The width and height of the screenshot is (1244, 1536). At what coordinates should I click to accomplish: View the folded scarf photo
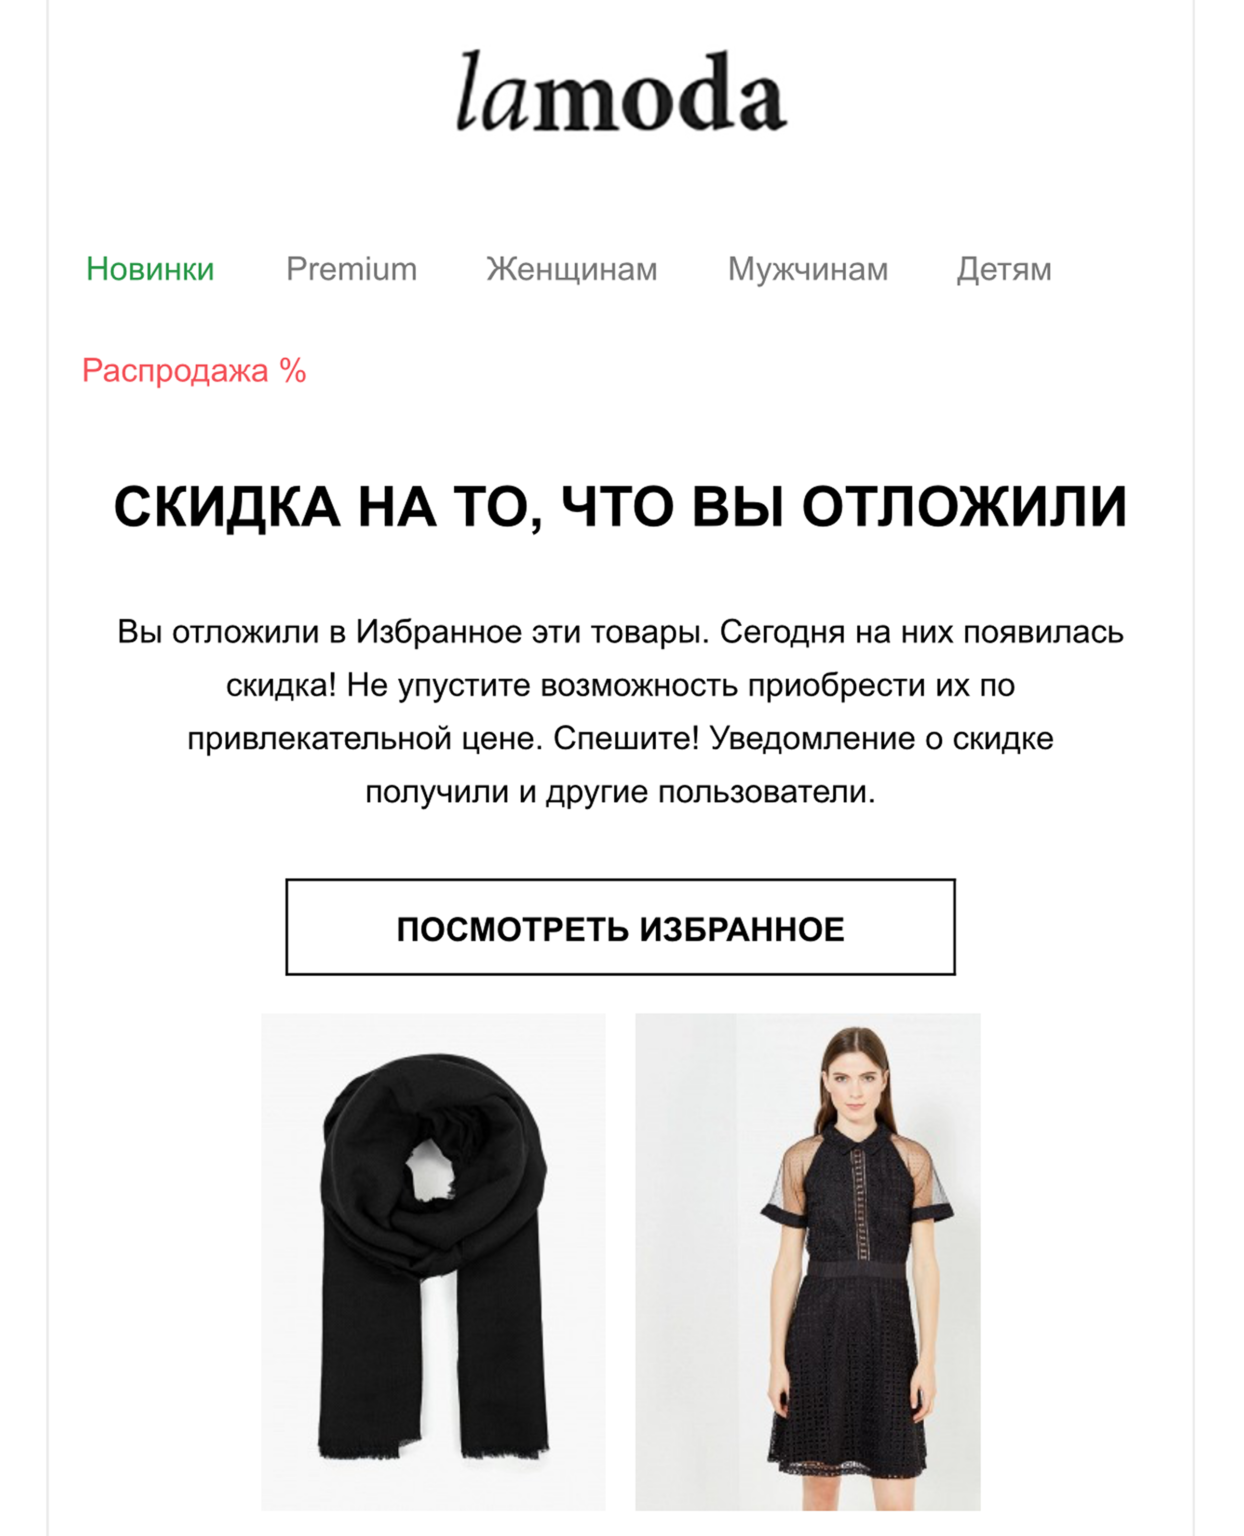click(433, 1261)
